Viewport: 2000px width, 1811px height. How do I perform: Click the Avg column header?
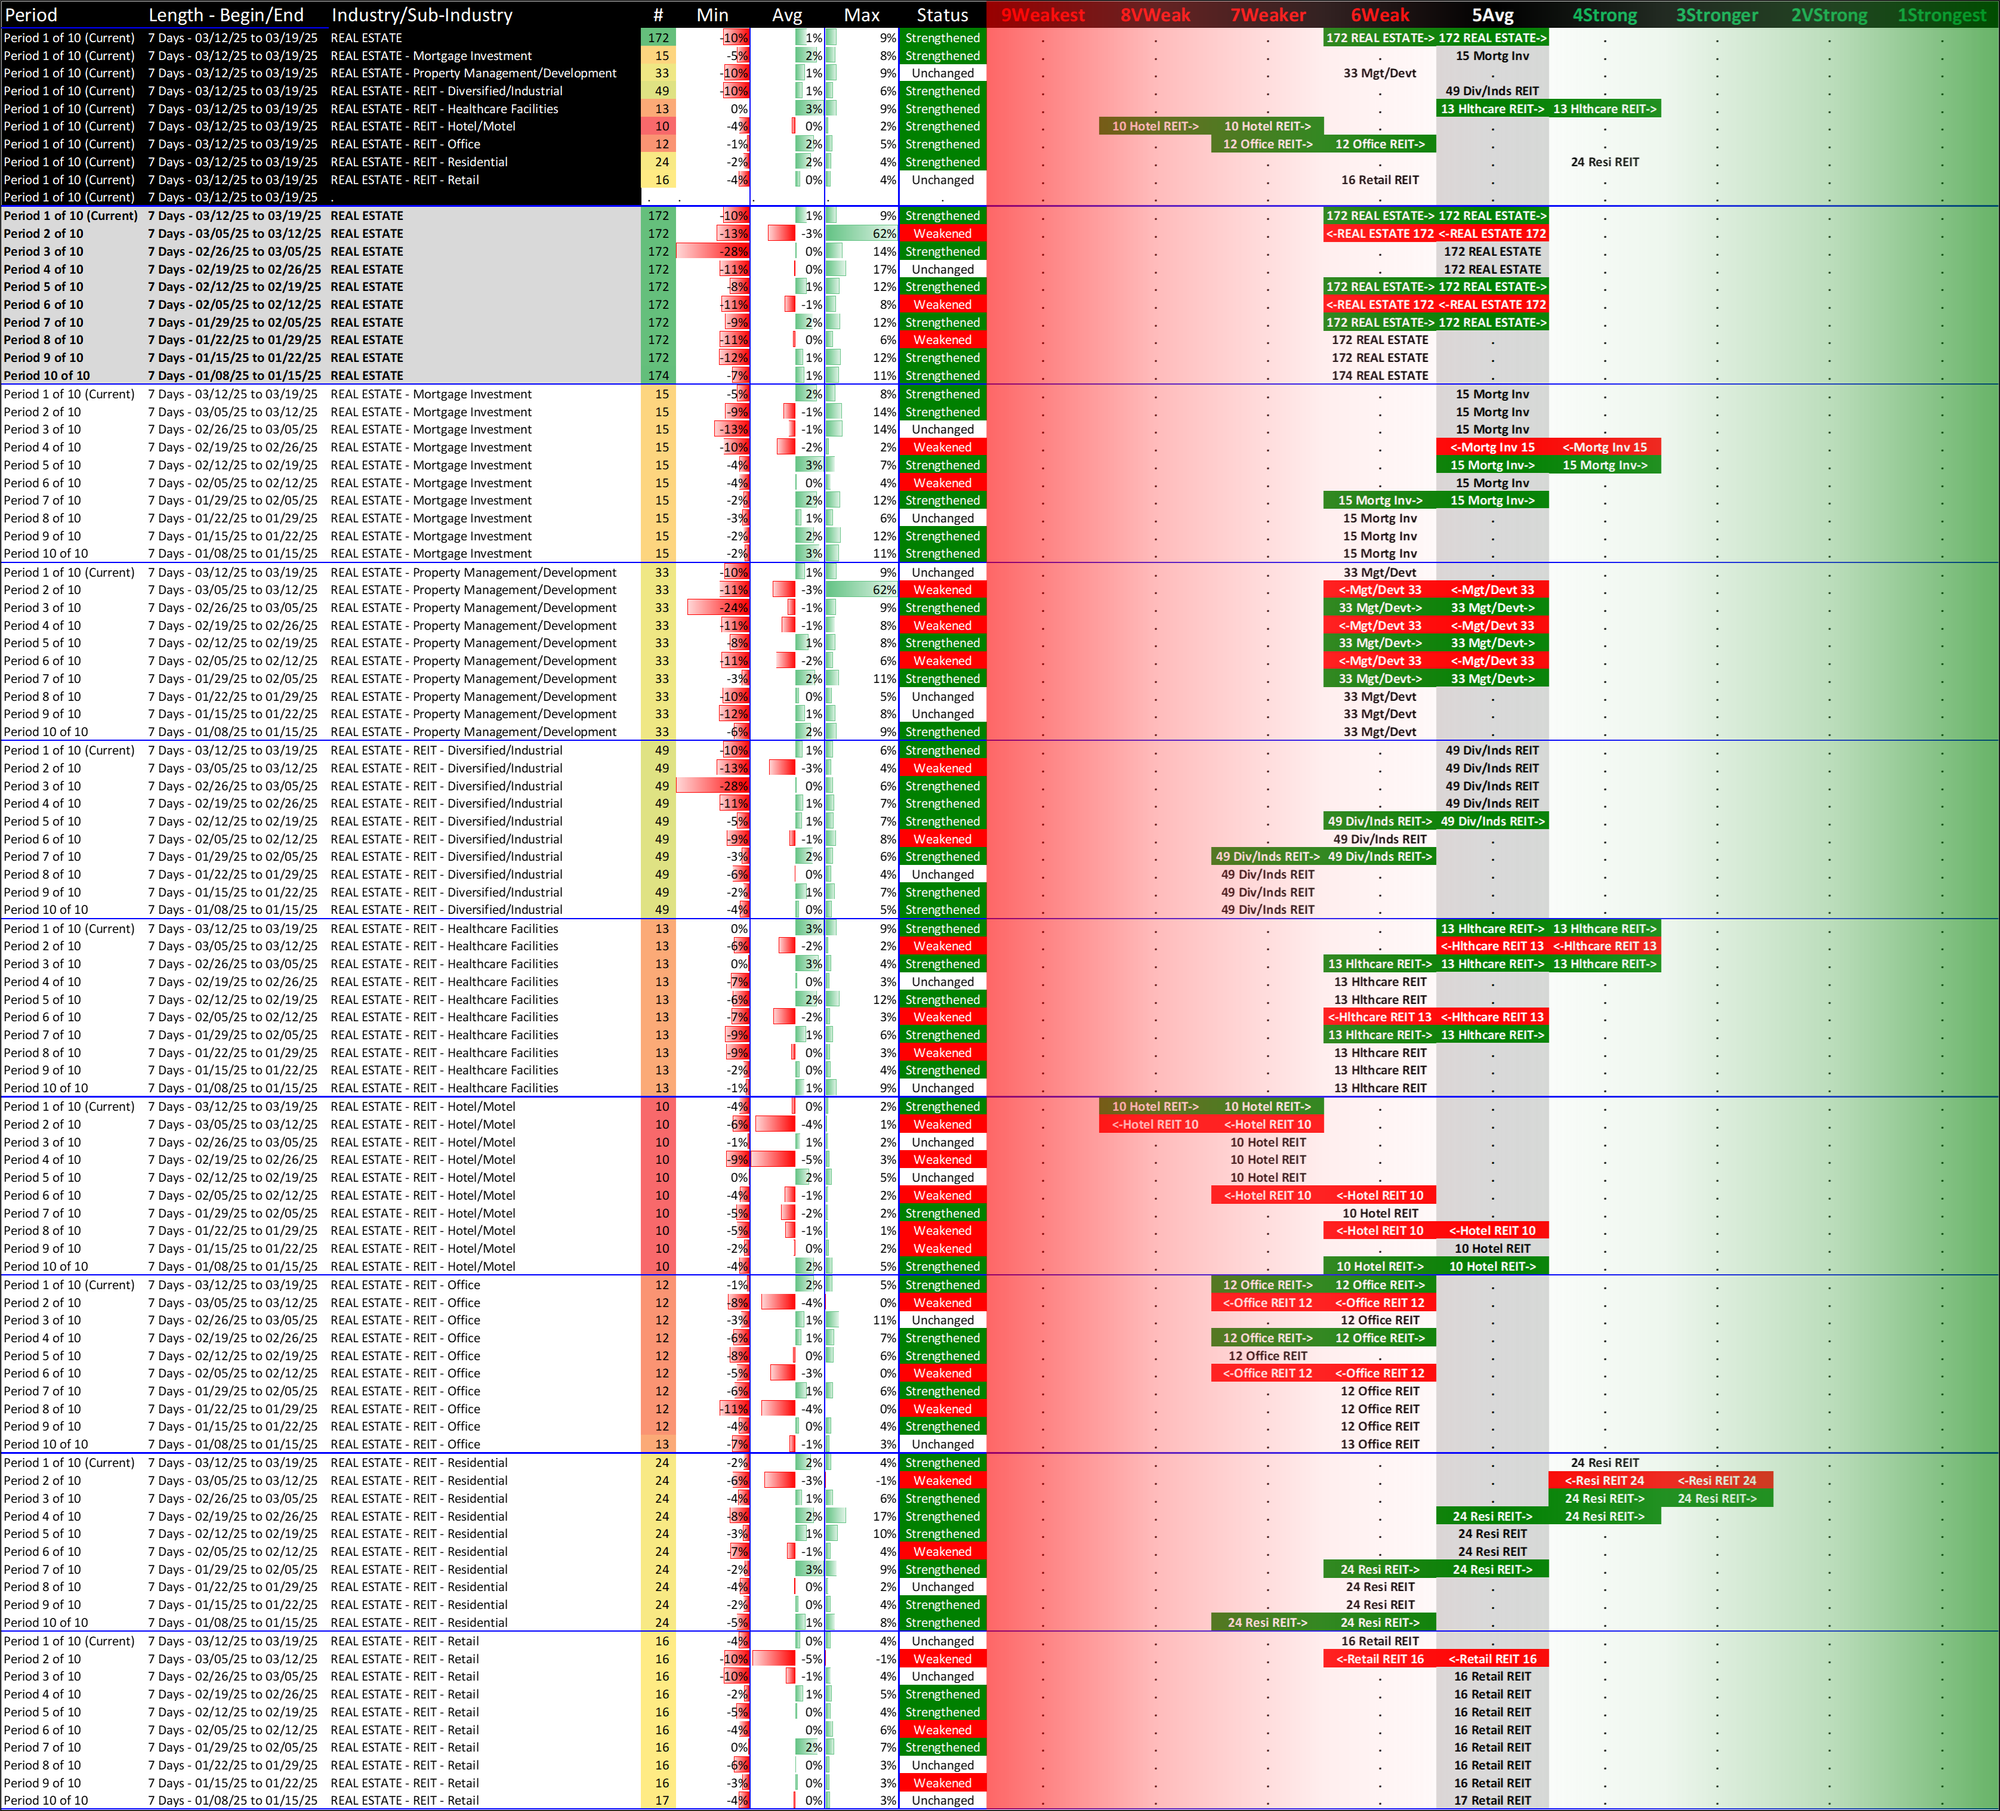click(x=787, y=15)
